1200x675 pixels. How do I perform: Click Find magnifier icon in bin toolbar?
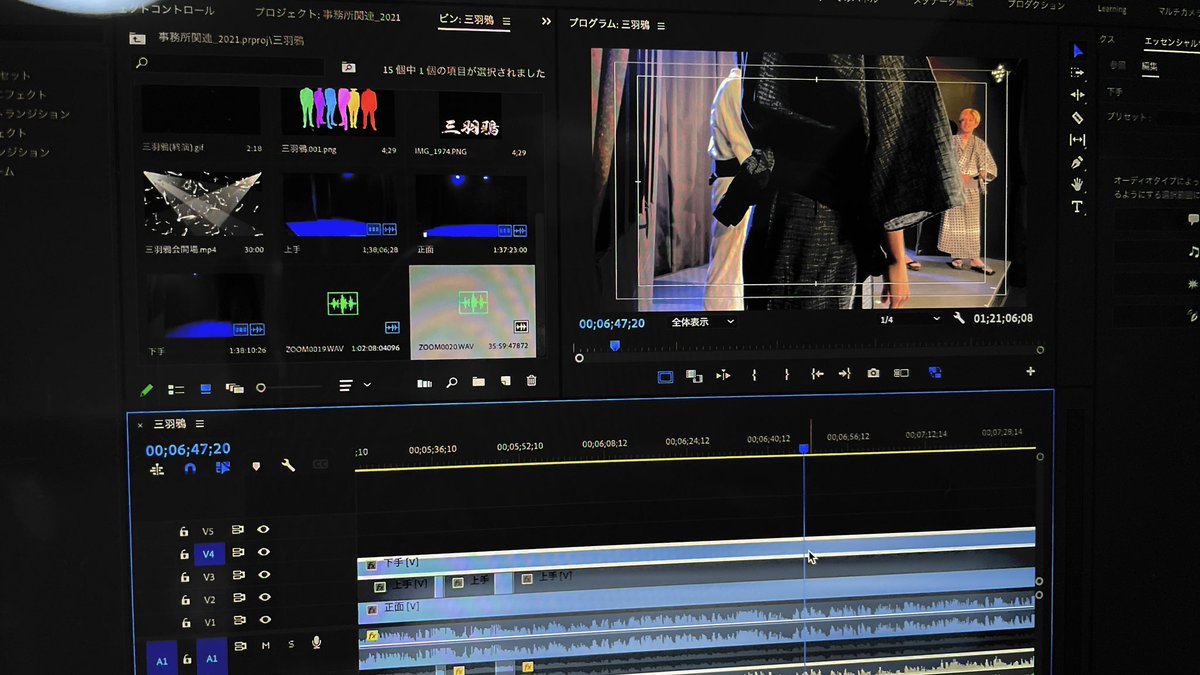[x=452, y=382]
